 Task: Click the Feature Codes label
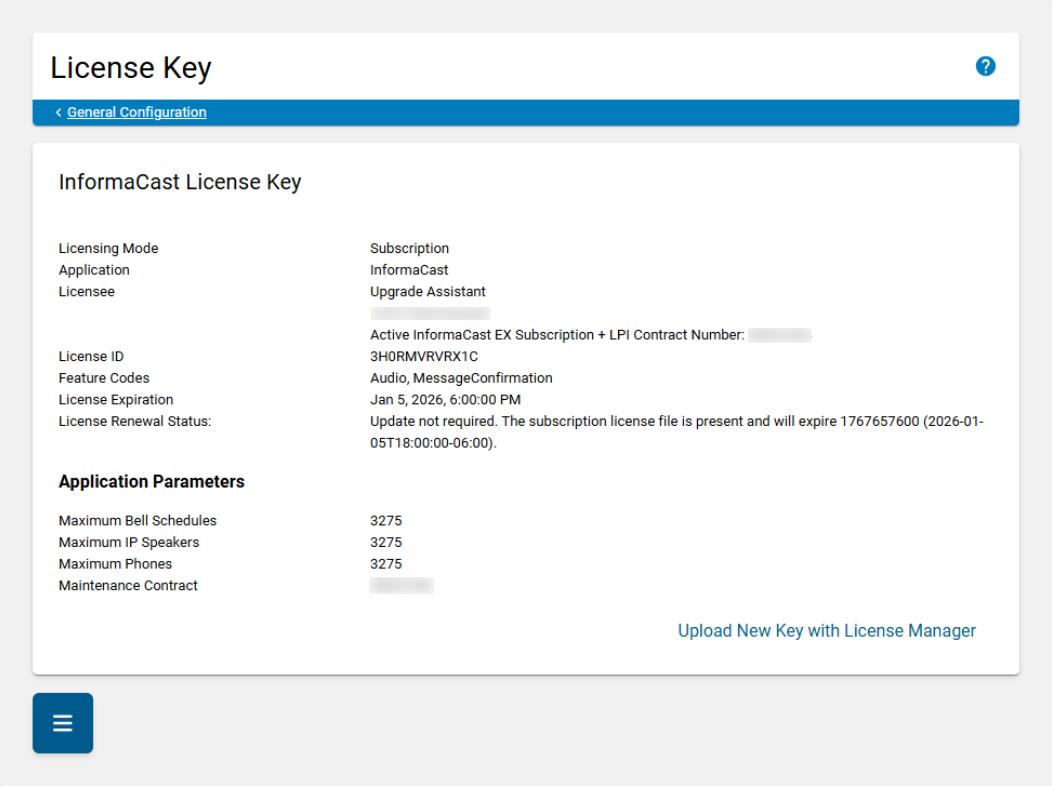tap(104, 378)
